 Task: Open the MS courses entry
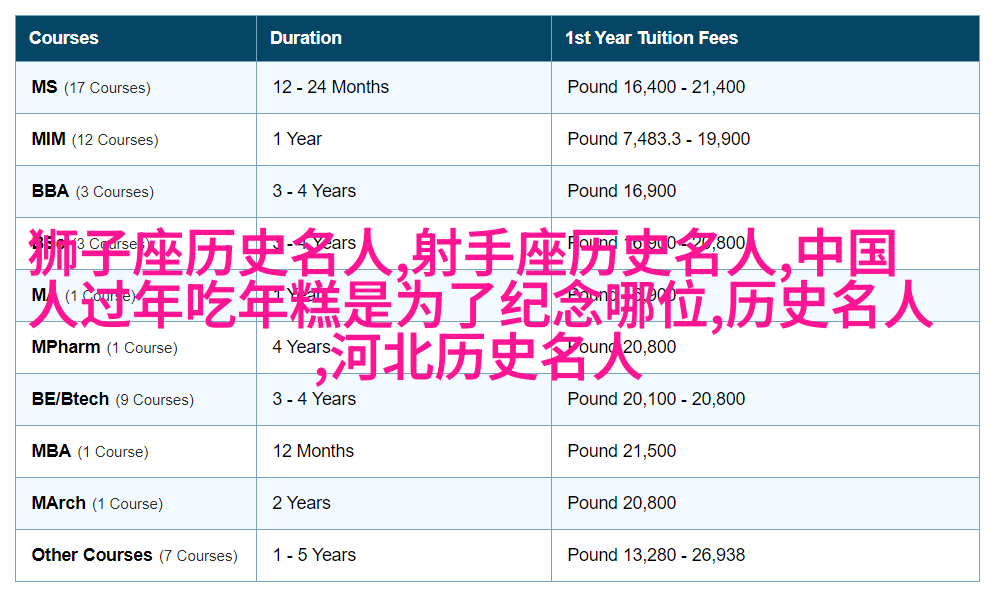pyautogui.click(x=91, y=87)
